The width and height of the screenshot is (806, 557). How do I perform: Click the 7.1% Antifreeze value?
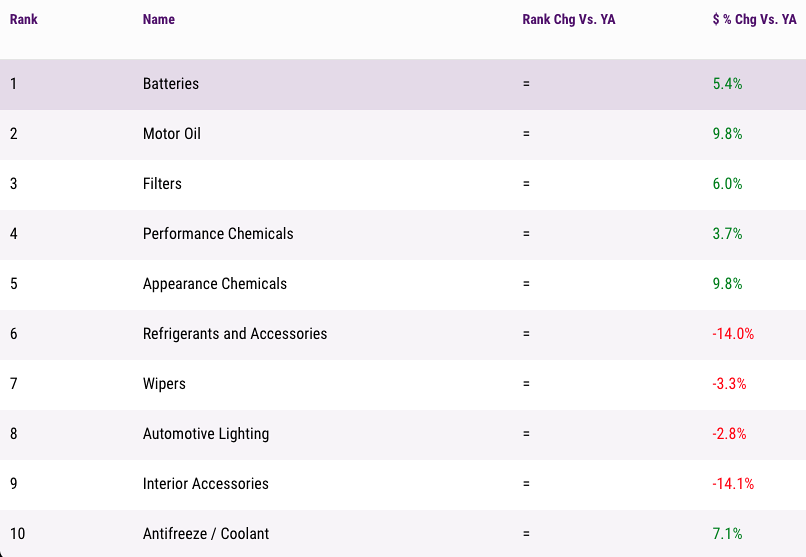(727, 534)
